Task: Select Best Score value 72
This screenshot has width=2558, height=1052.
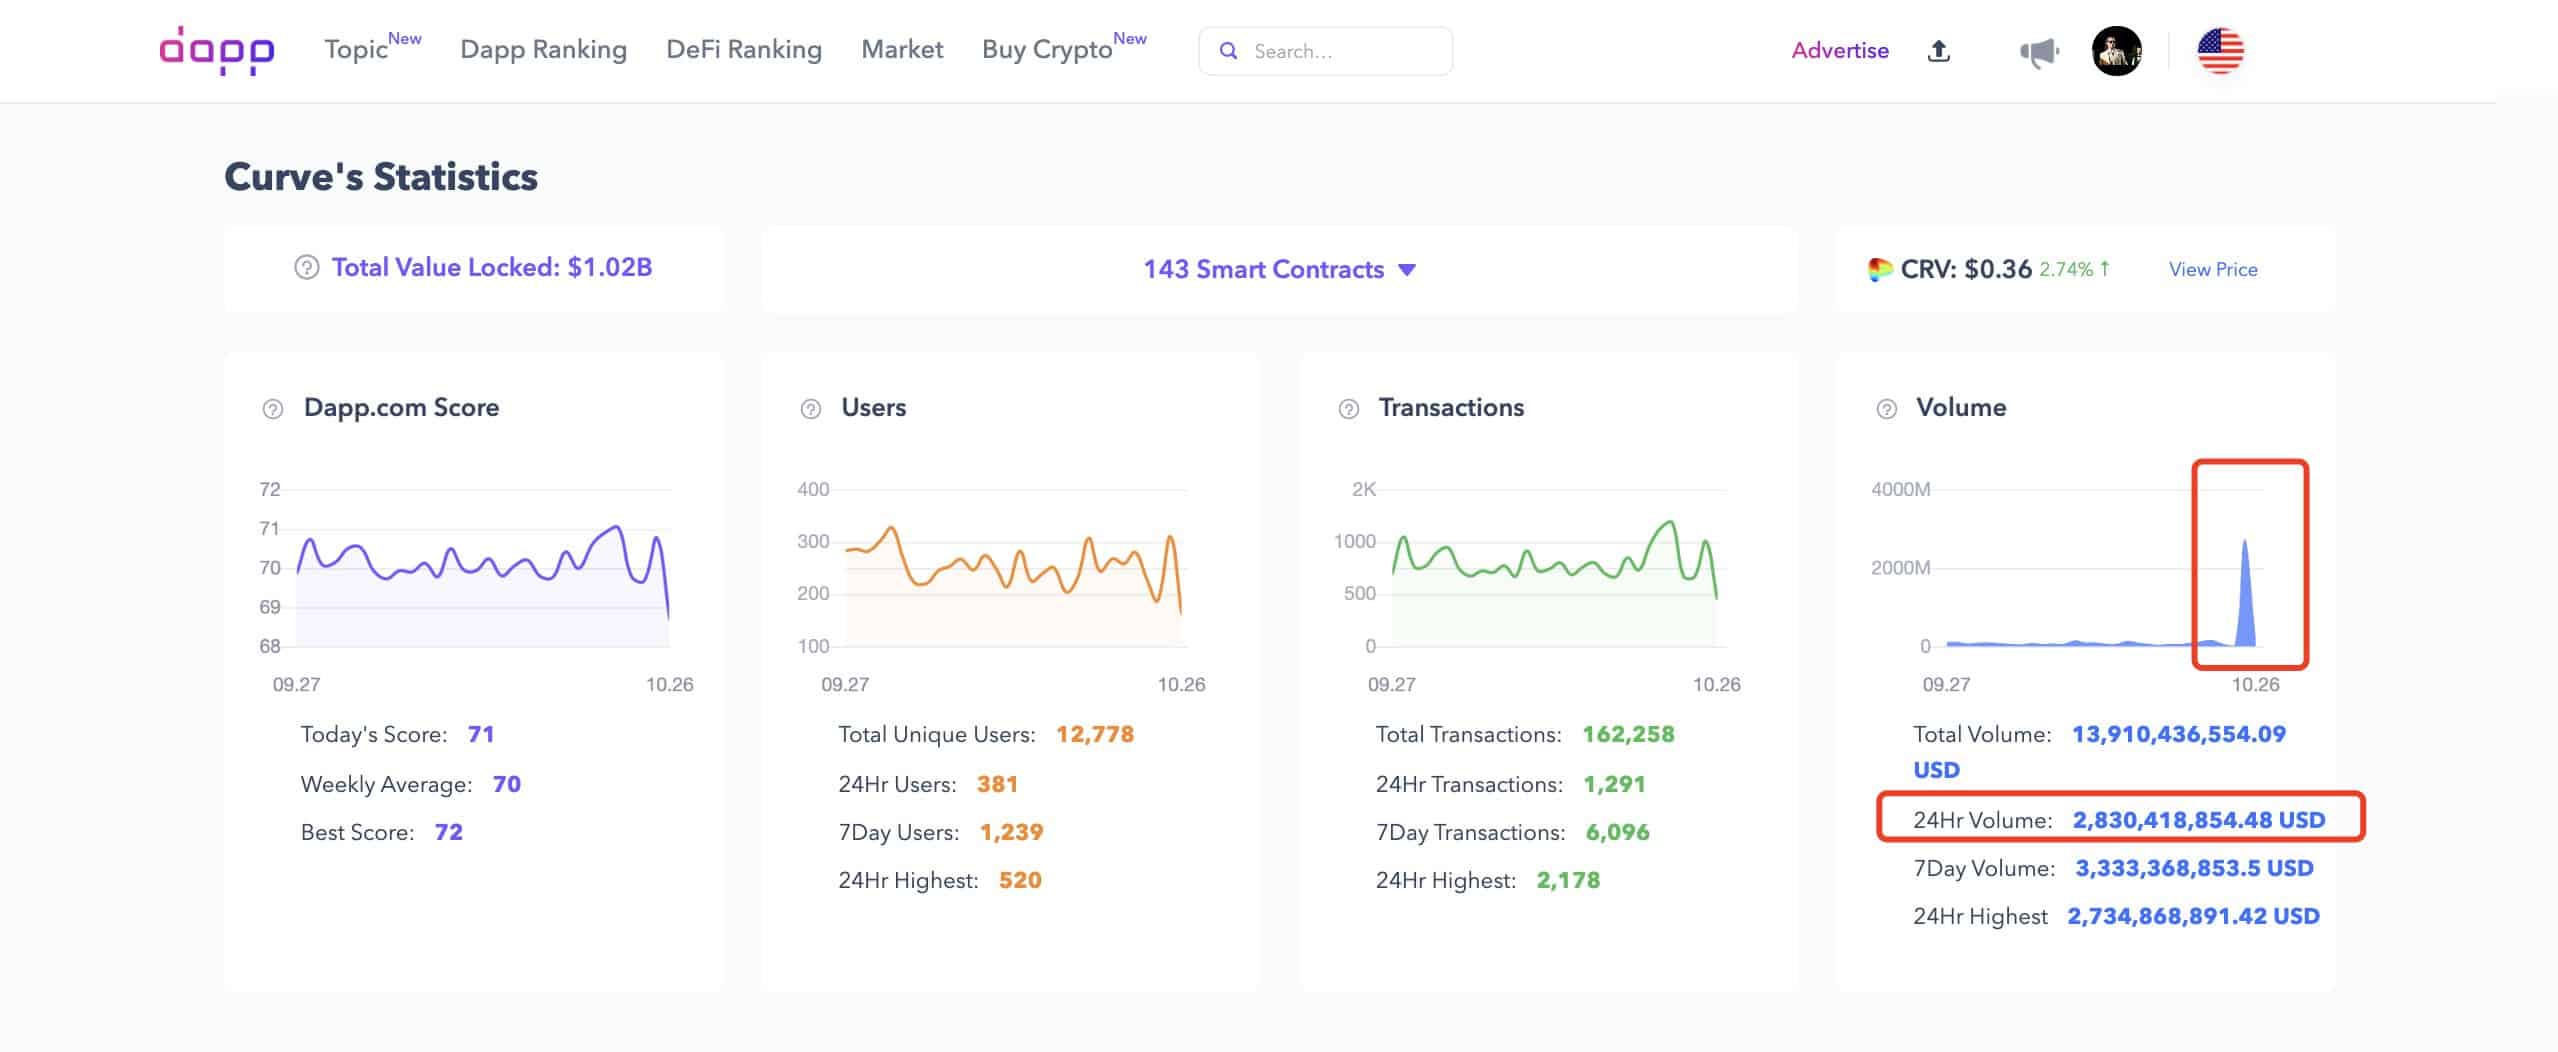Action: (x=449, y=832)
